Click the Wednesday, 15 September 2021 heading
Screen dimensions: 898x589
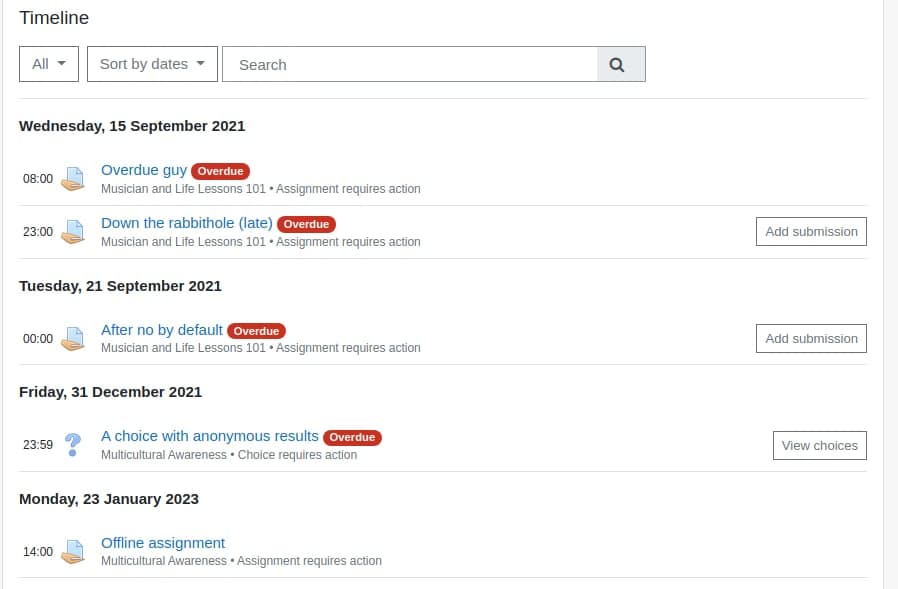coord(132,126)
